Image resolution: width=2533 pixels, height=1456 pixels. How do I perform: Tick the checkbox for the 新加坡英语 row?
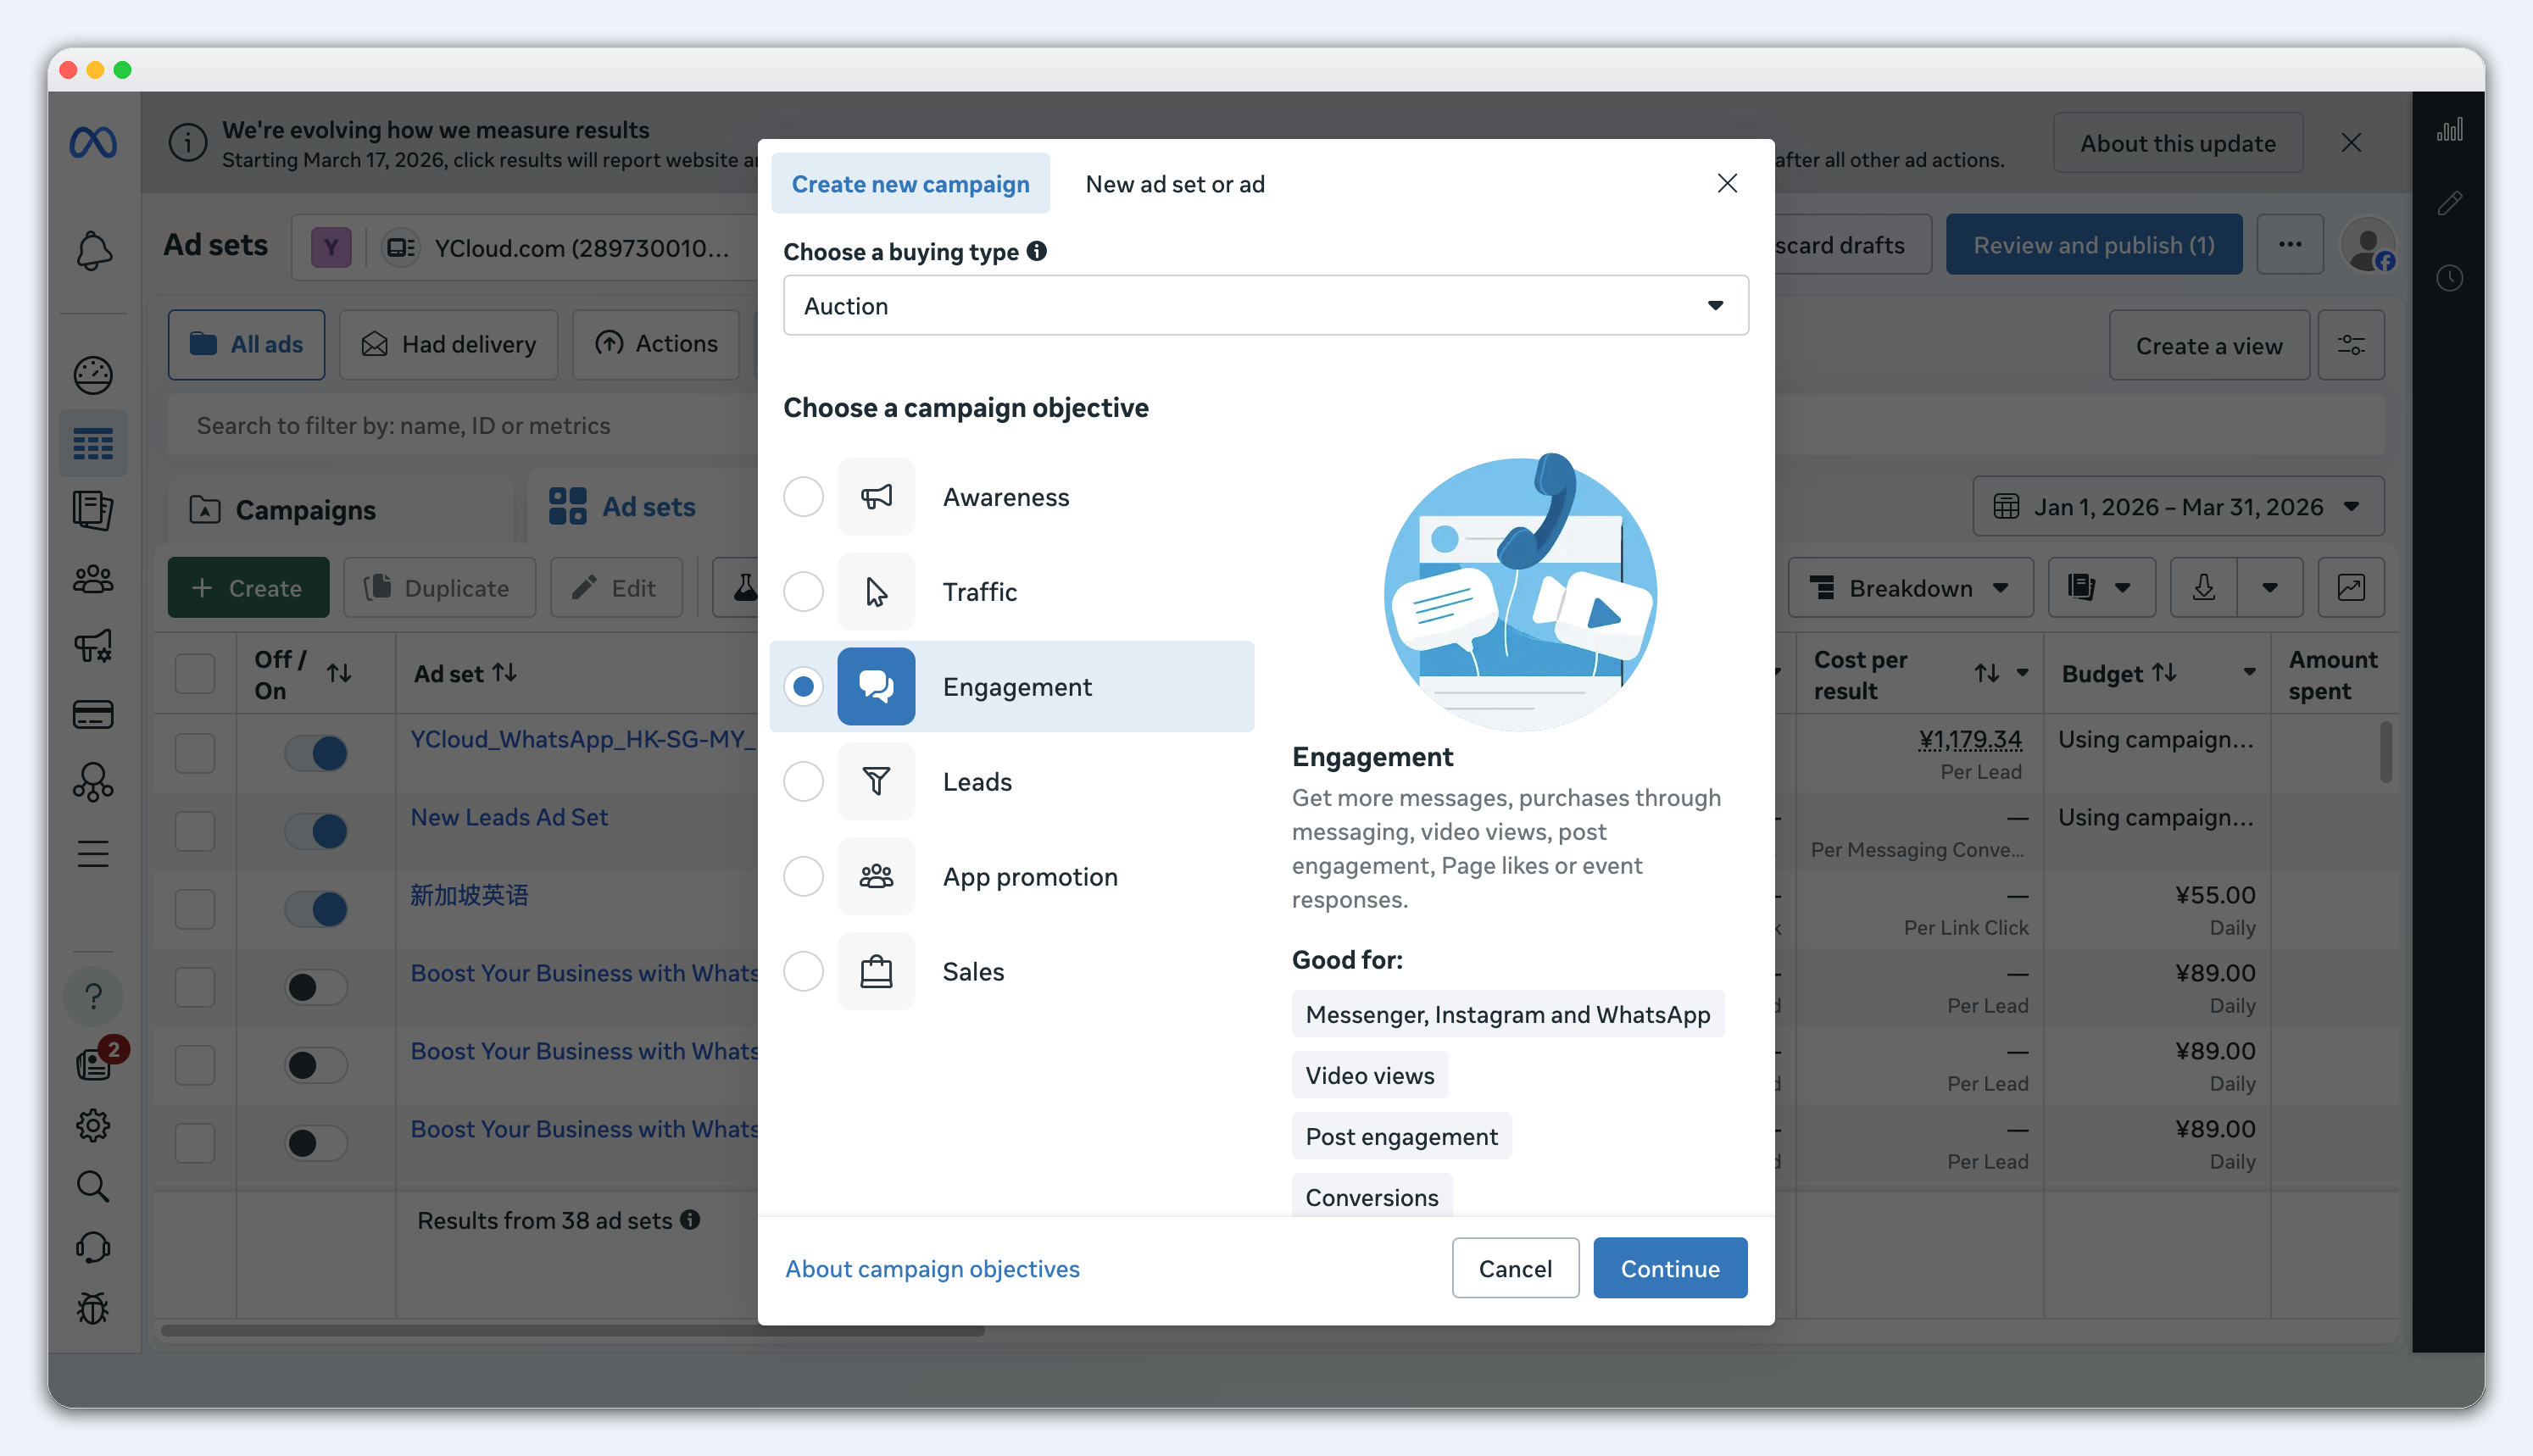coord(195,909)
